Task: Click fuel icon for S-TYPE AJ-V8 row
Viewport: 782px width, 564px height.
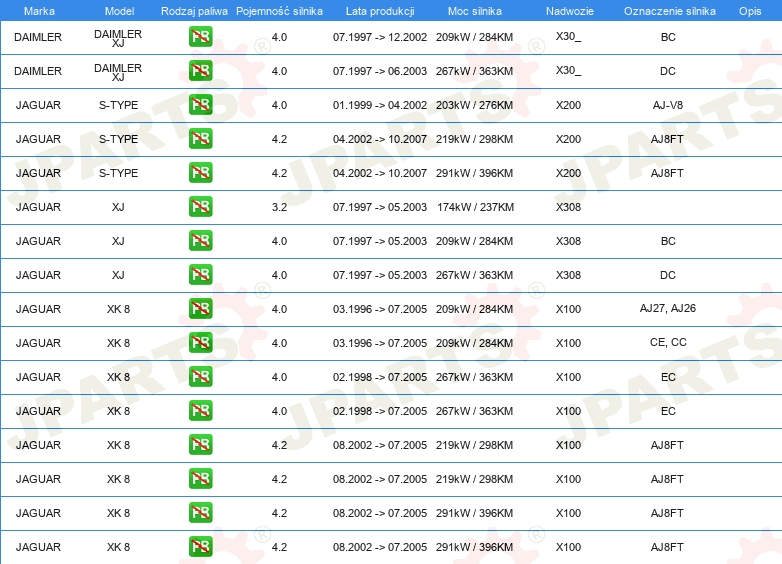Action: coord(200,105)
